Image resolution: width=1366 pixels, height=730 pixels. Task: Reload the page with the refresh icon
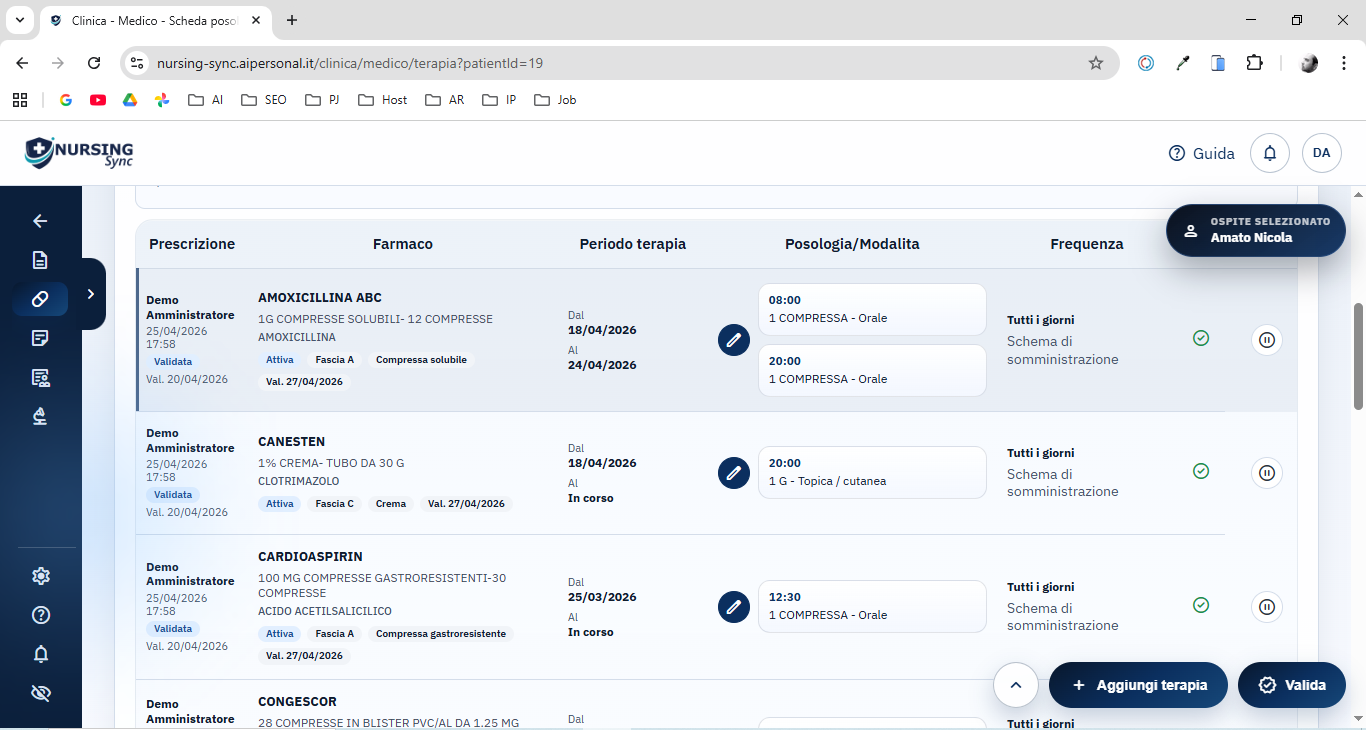pyautogui.click(x=94, y=63)
